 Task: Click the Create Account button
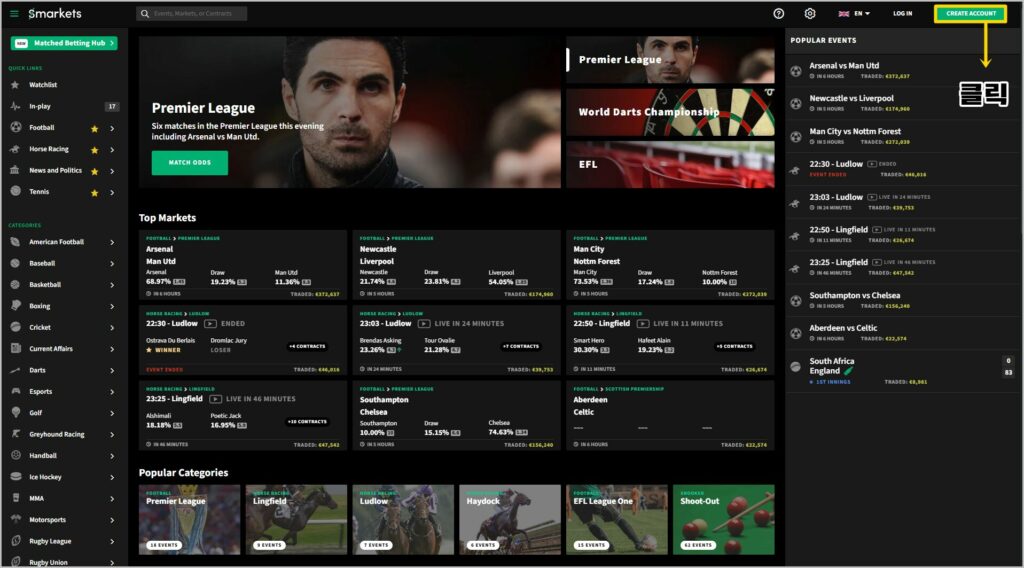[970, 13]
